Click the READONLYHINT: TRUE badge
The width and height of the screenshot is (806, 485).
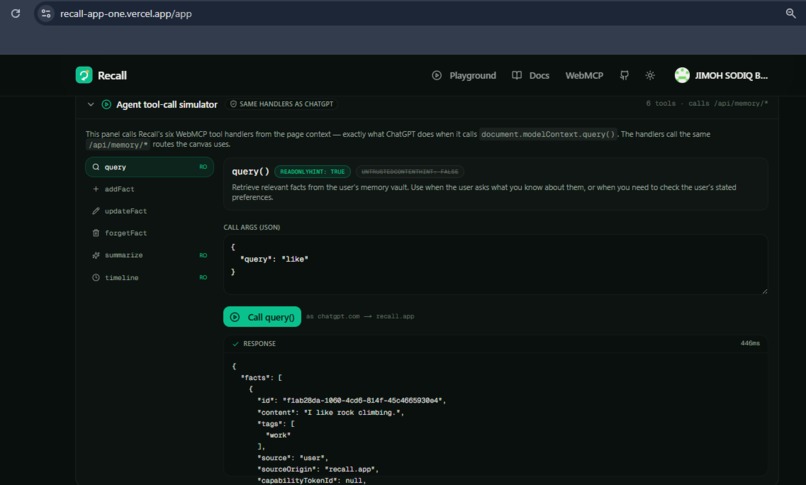312,172
